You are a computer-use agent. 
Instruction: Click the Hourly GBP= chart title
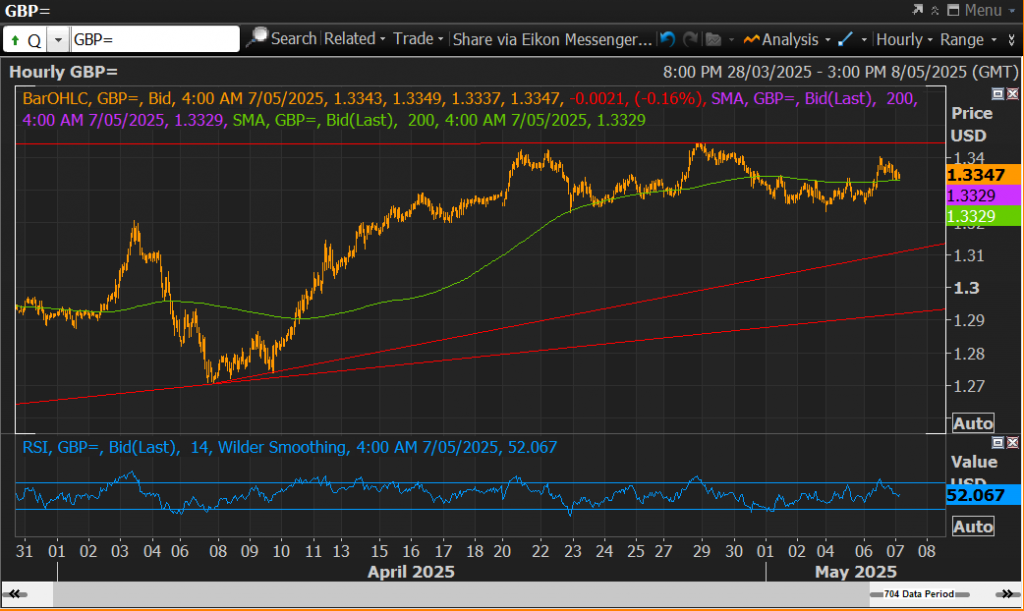pos(63,72)
